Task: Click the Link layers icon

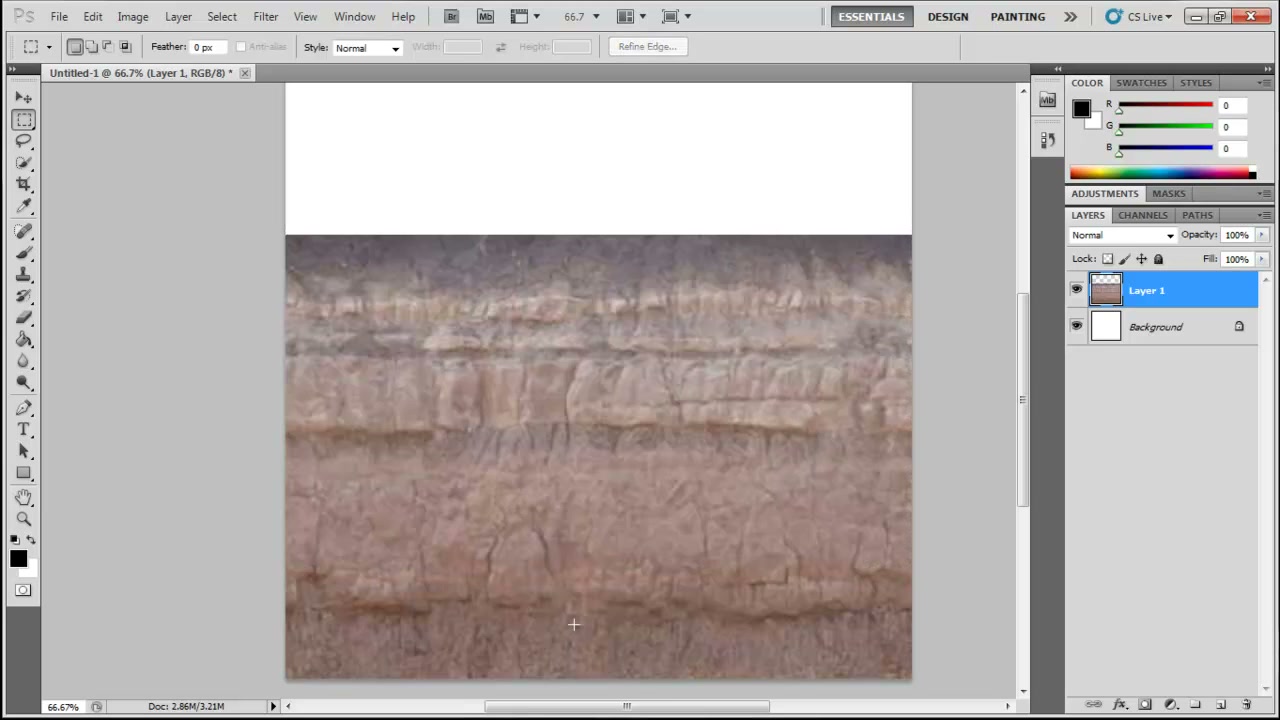Action: tap(1094, 705)
